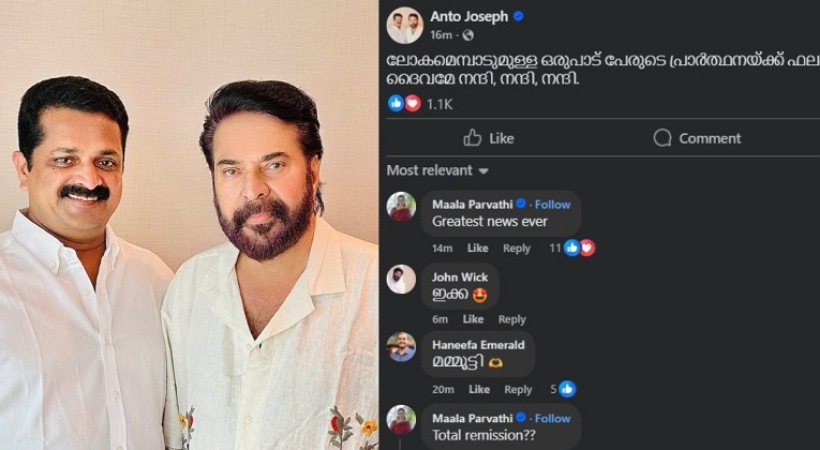Viewport: 820px width, 450px height.
Task: Click the verified badge beside Anto Joseph
Action: click(x=518, y=16)
